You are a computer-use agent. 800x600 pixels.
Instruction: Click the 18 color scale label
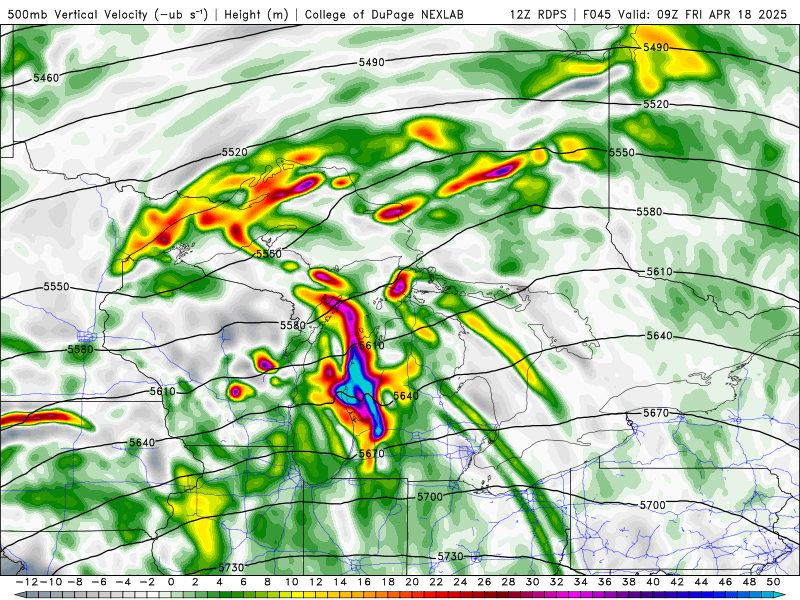tap(388, 582)
